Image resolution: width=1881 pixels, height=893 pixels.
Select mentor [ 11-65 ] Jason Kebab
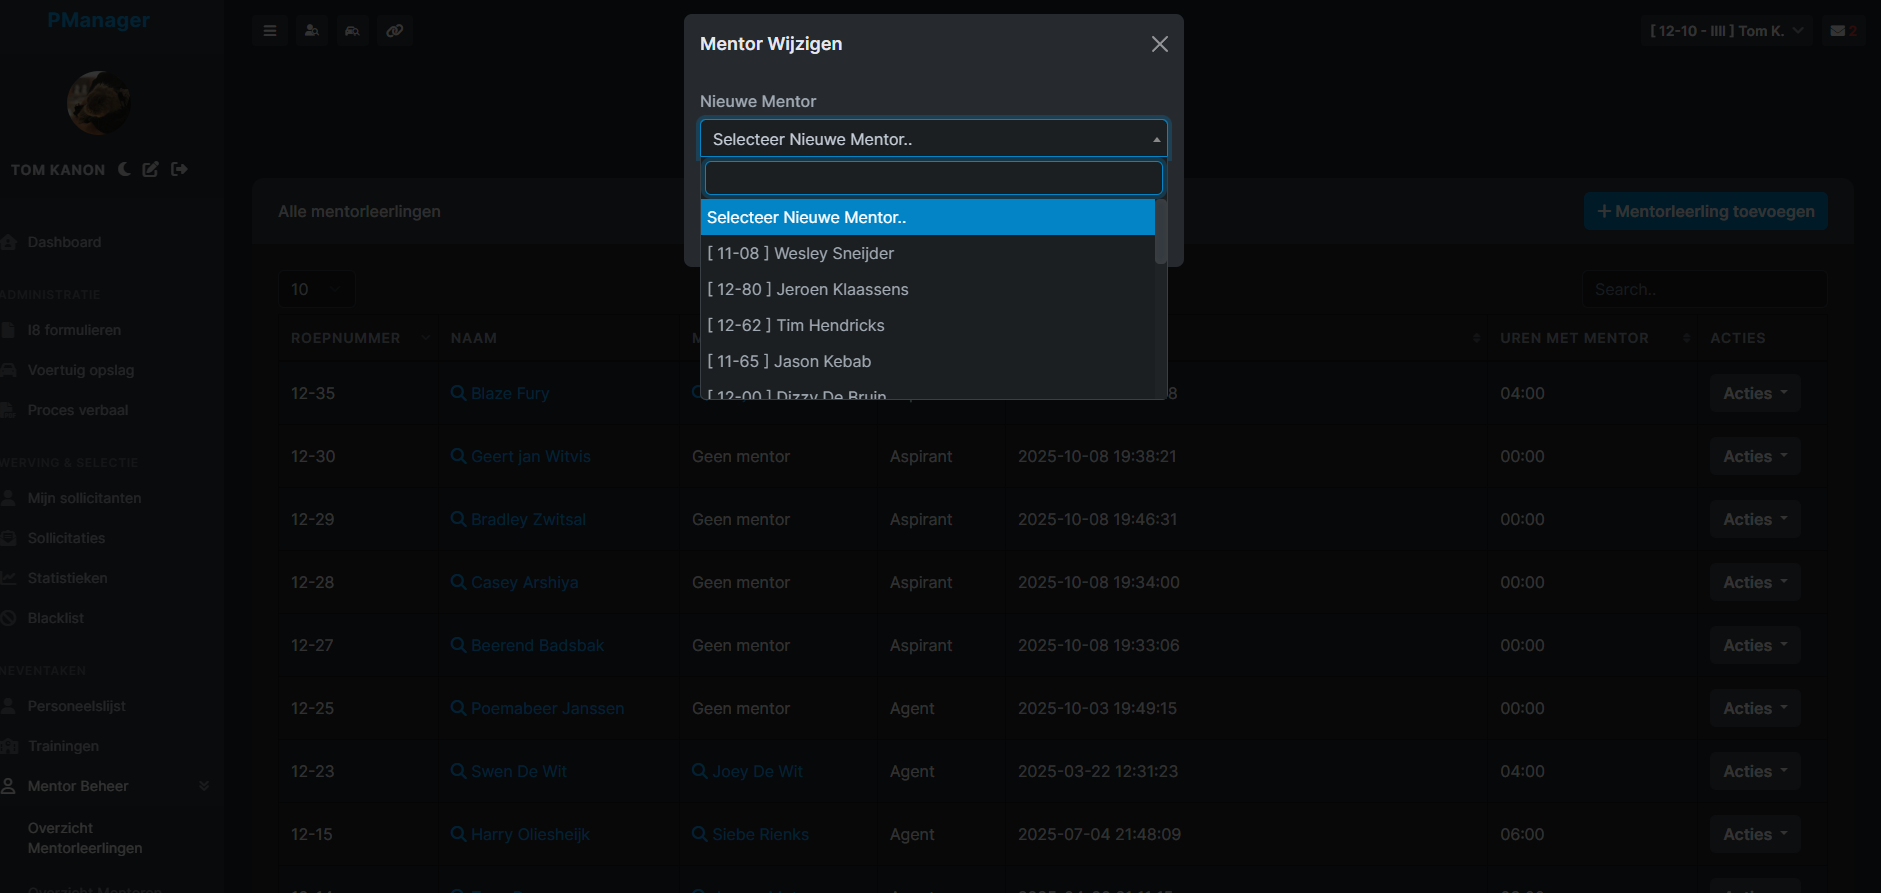click(x=927, y=361)
